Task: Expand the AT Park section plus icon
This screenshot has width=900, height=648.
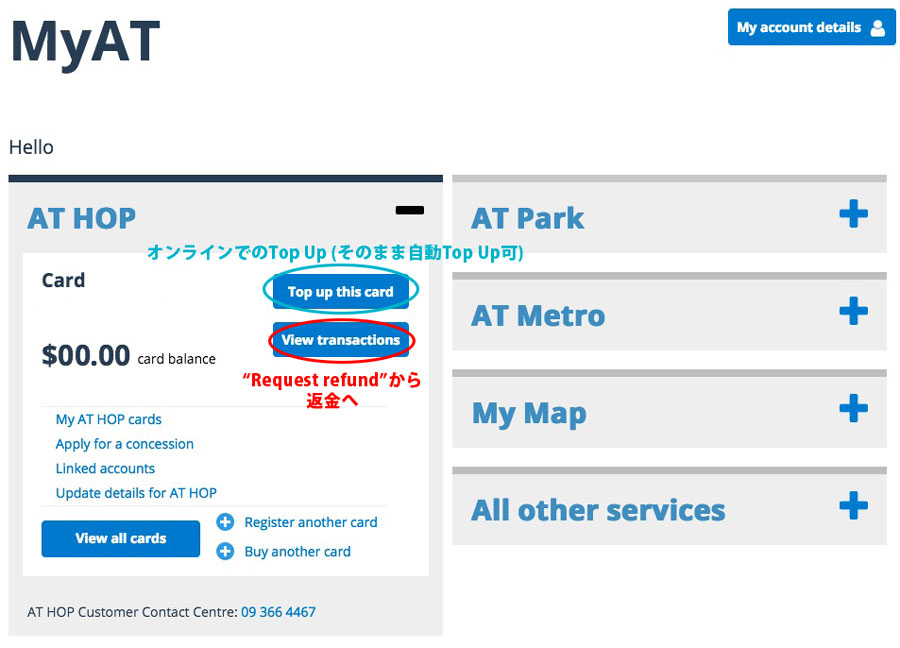Action: (853, 214)
